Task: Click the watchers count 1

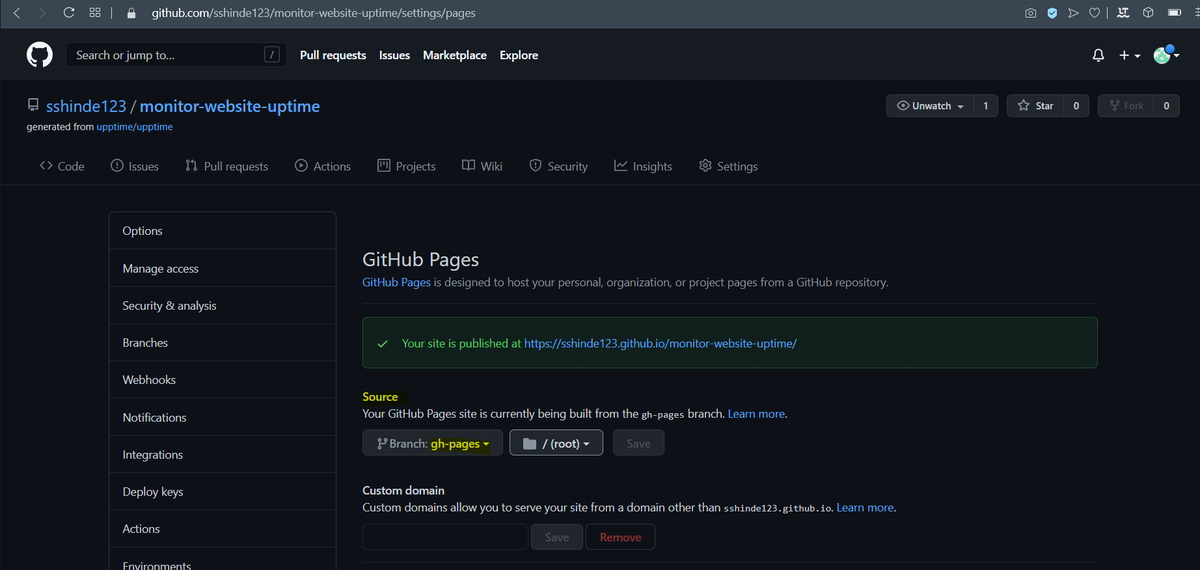Action: pos(985,105)
